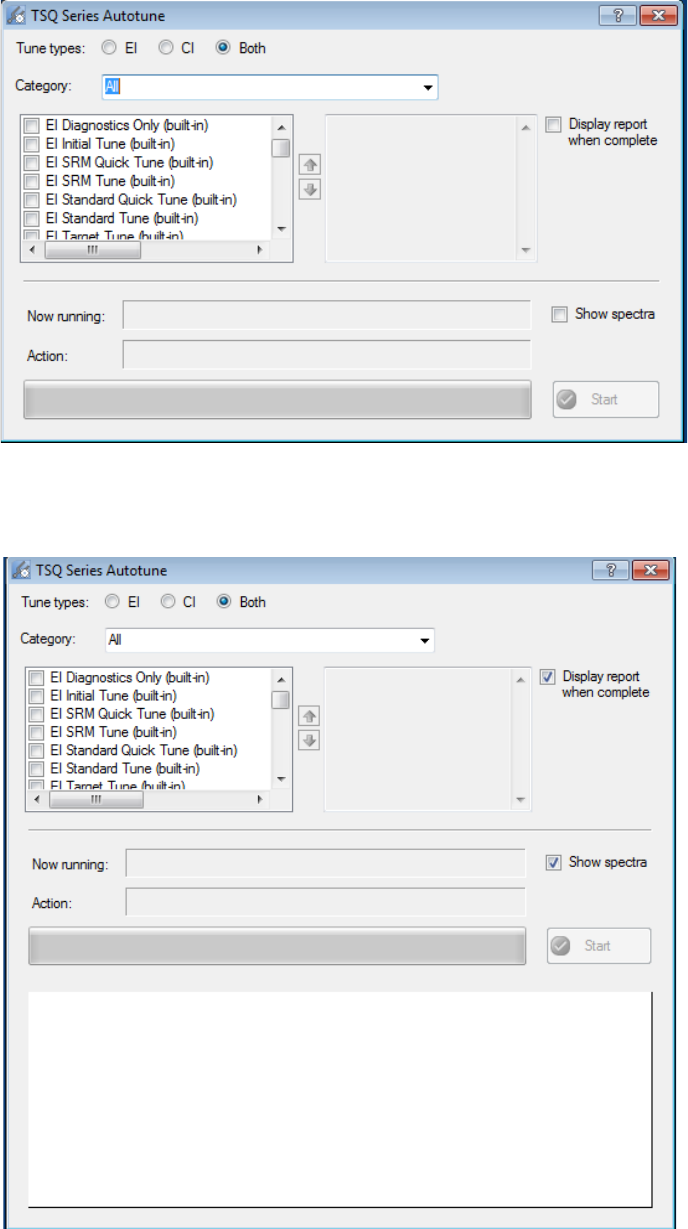The height and width of the screenshot is (1229, 688).
Task: Select the CI tune type in the collapsed Autotune window
Action: click(166, 48)
